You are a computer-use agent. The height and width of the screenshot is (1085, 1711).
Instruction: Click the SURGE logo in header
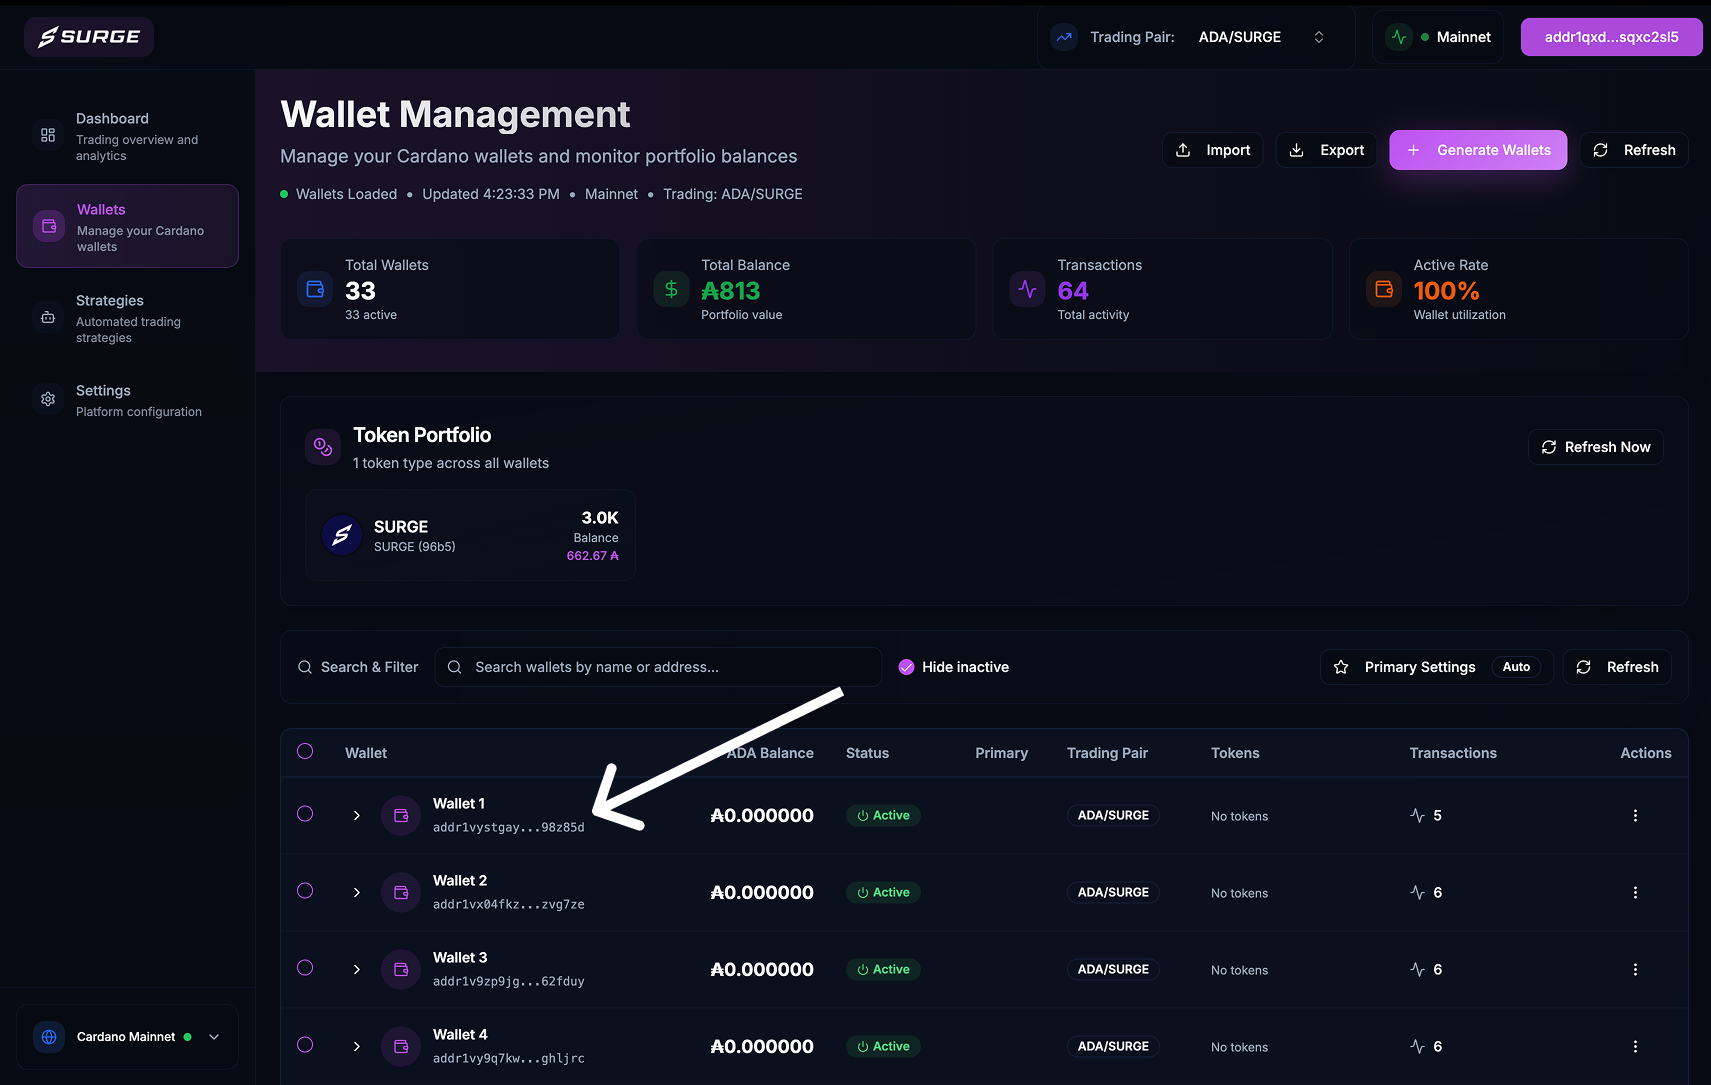click(x=89, y=37)
